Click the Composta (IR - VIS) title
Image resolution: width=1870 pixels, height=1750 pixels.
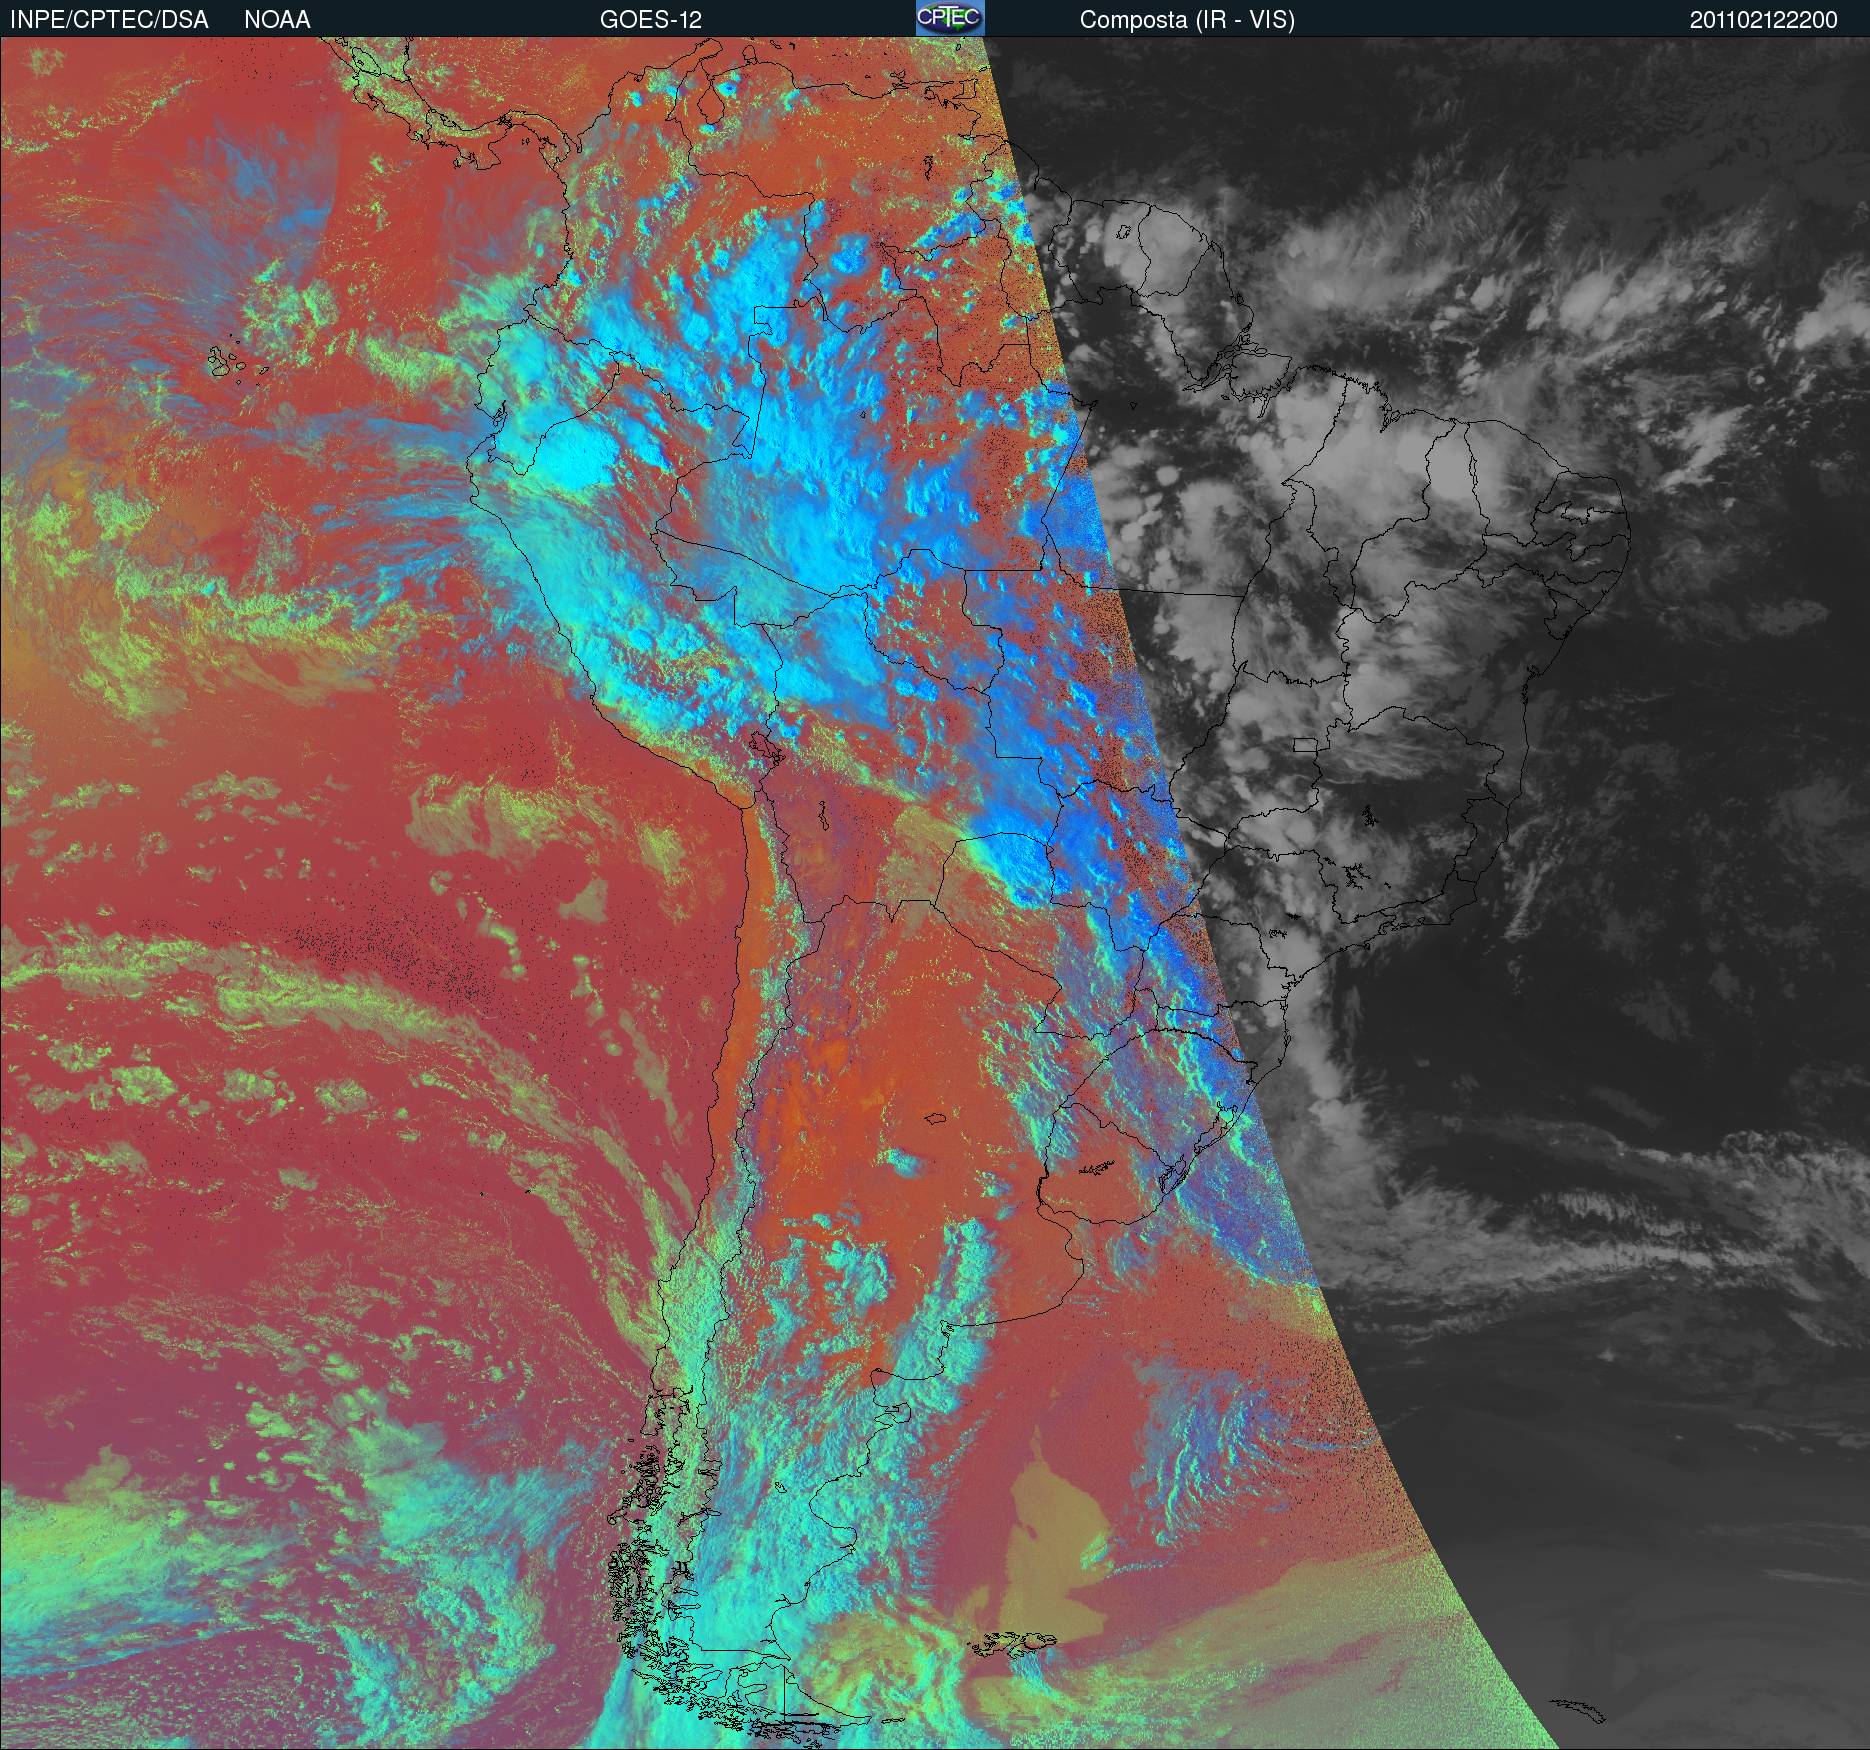1187,20
